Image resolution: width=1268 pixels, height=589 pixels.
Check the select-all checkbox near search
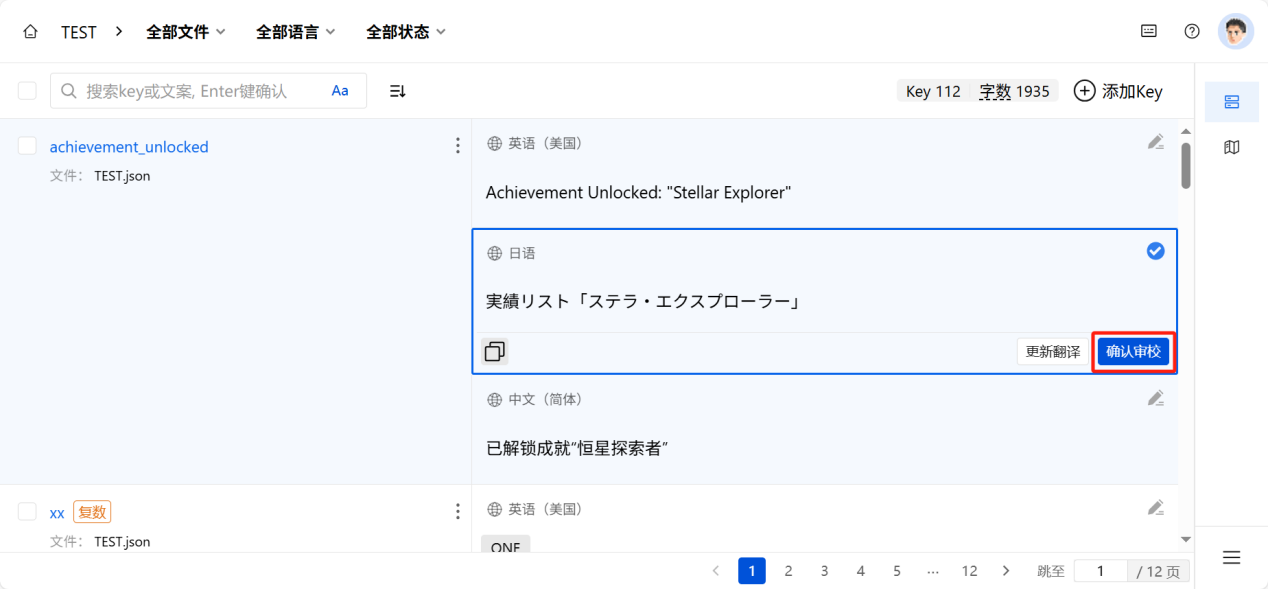tap(27, 91)
